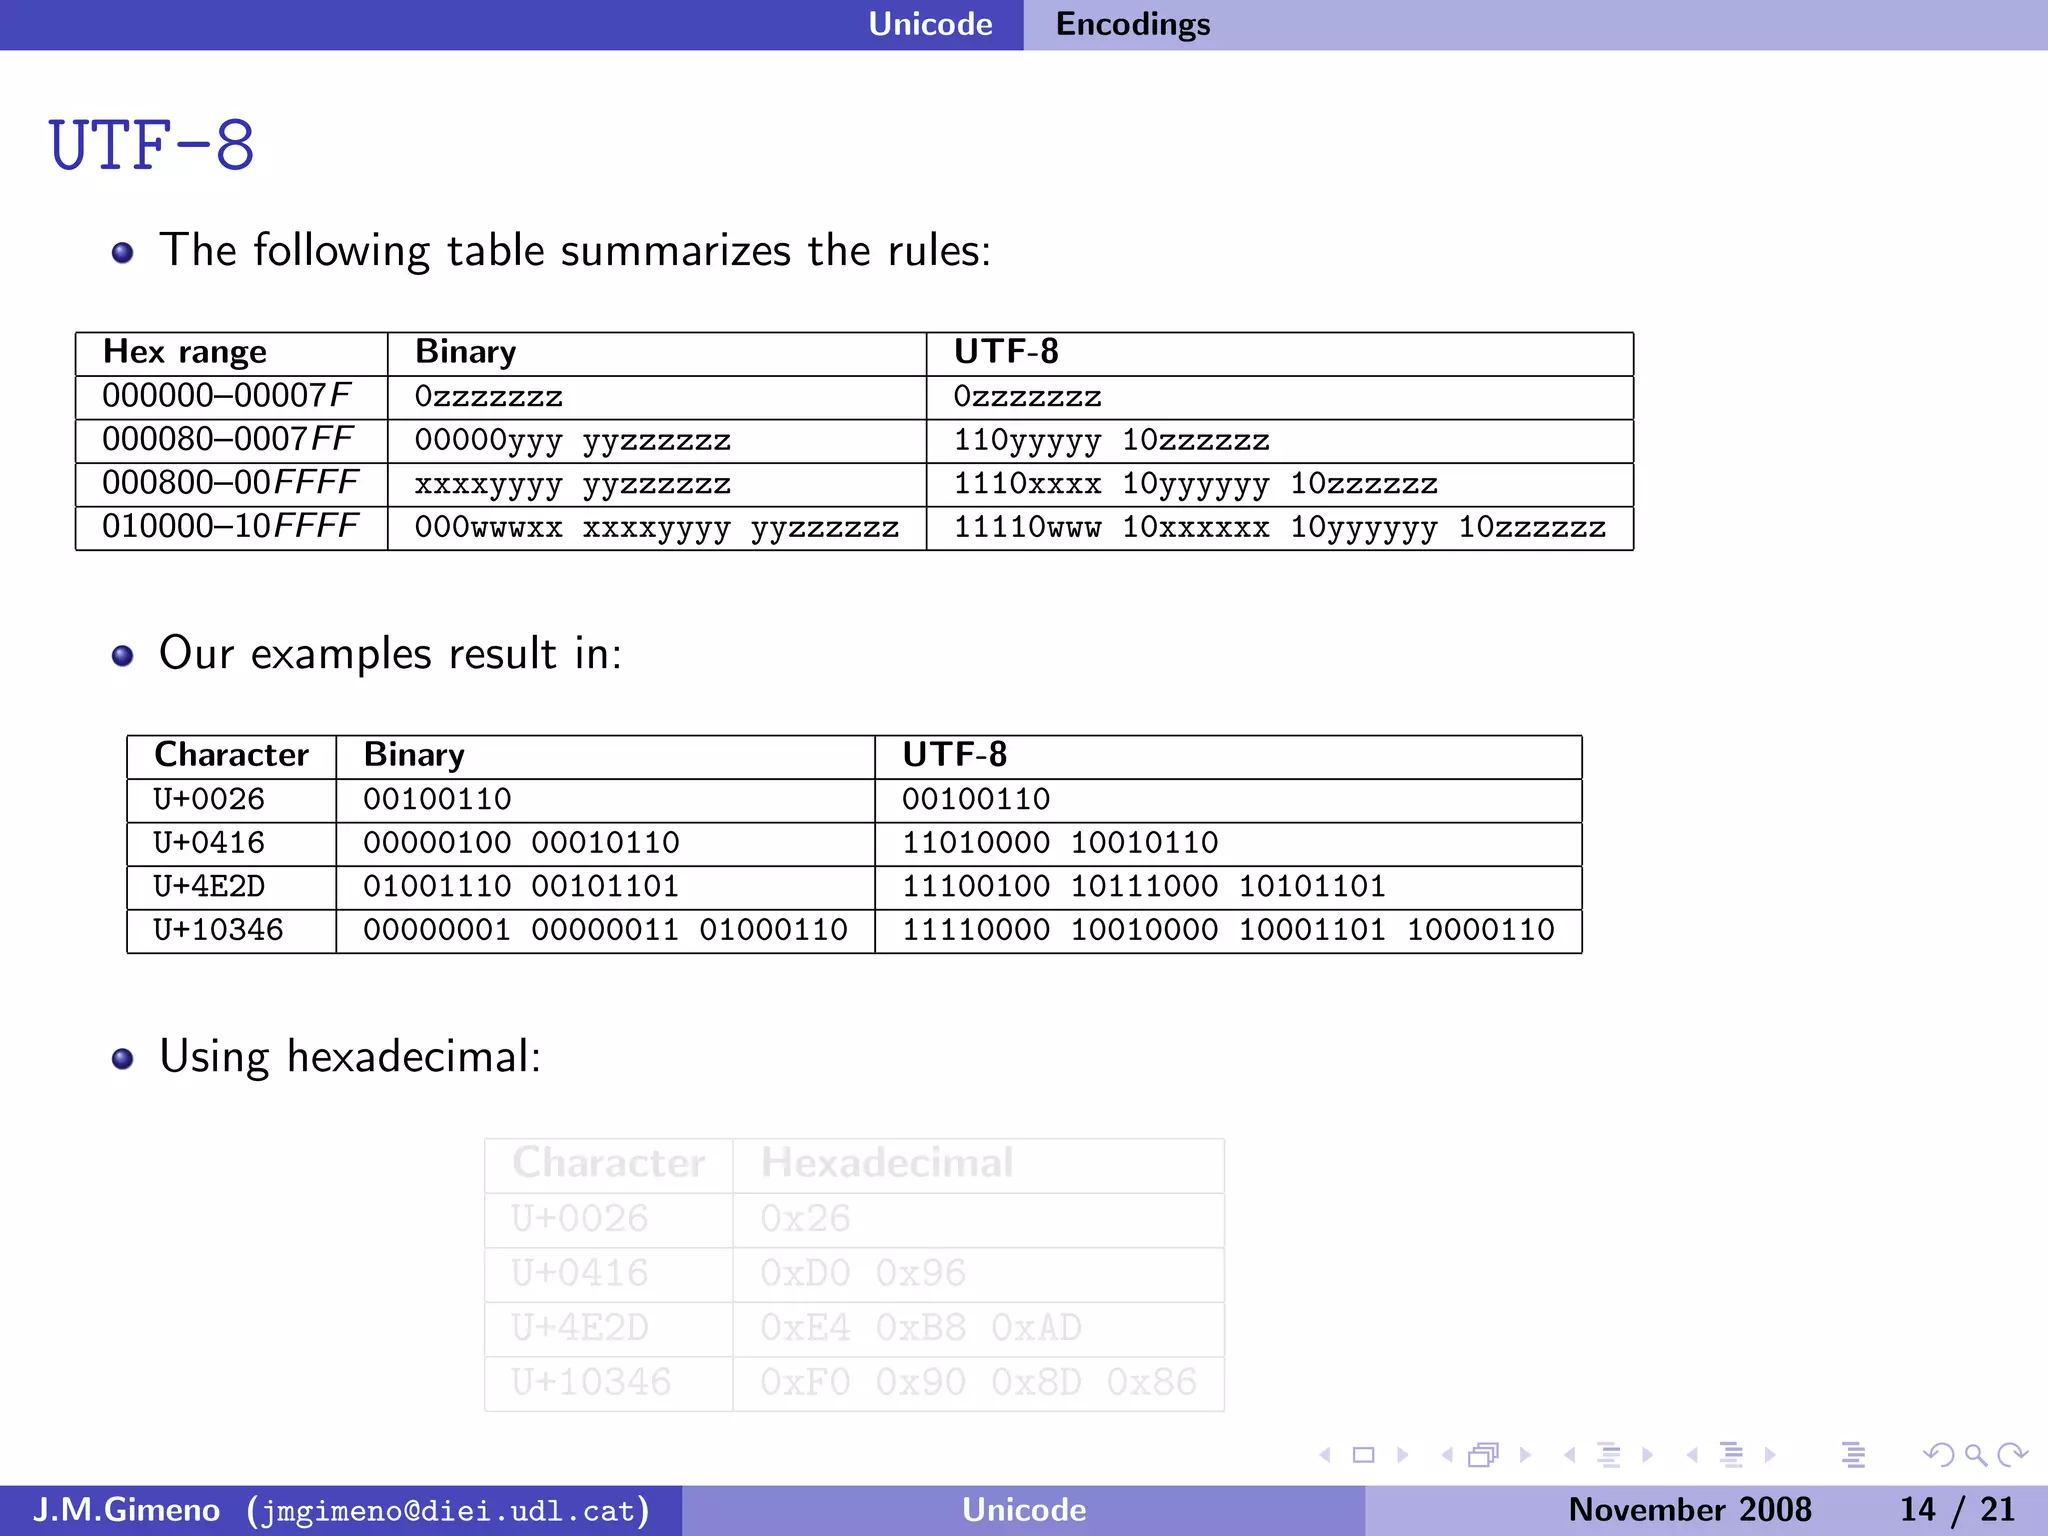Go to next frame arrow
Image resolution: width=2048 pixels, height=1536 pixels.
click(x=1525, y=1455)
